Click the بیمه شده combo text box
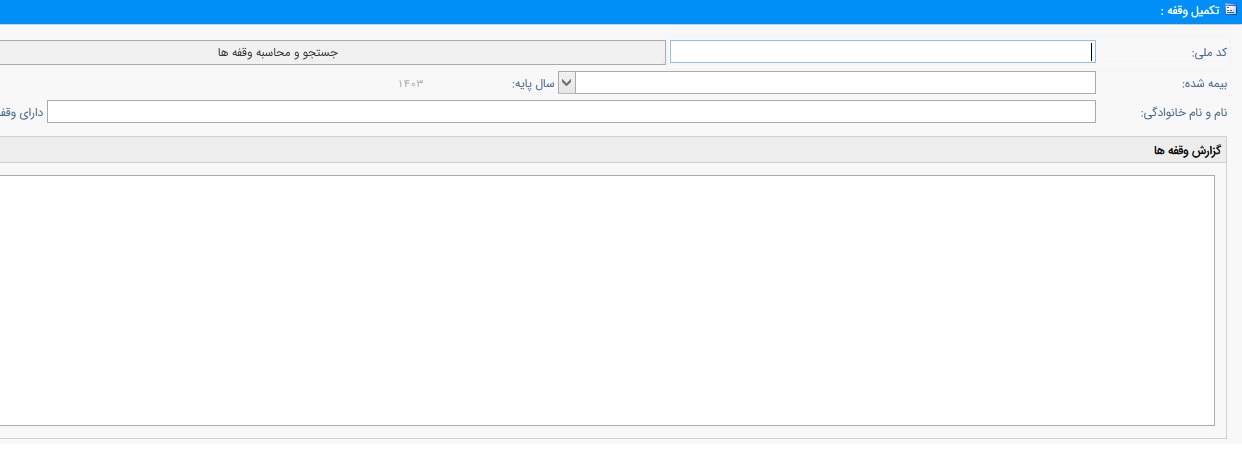1242x460 pixels. 835,83
